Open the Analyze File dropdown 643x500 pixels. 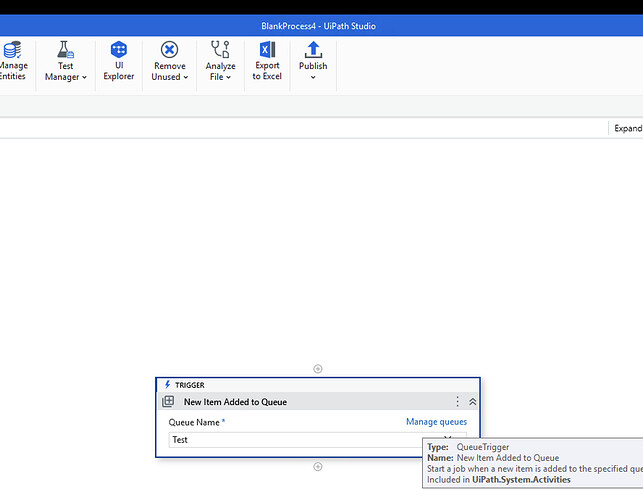(x=220, y=61)
